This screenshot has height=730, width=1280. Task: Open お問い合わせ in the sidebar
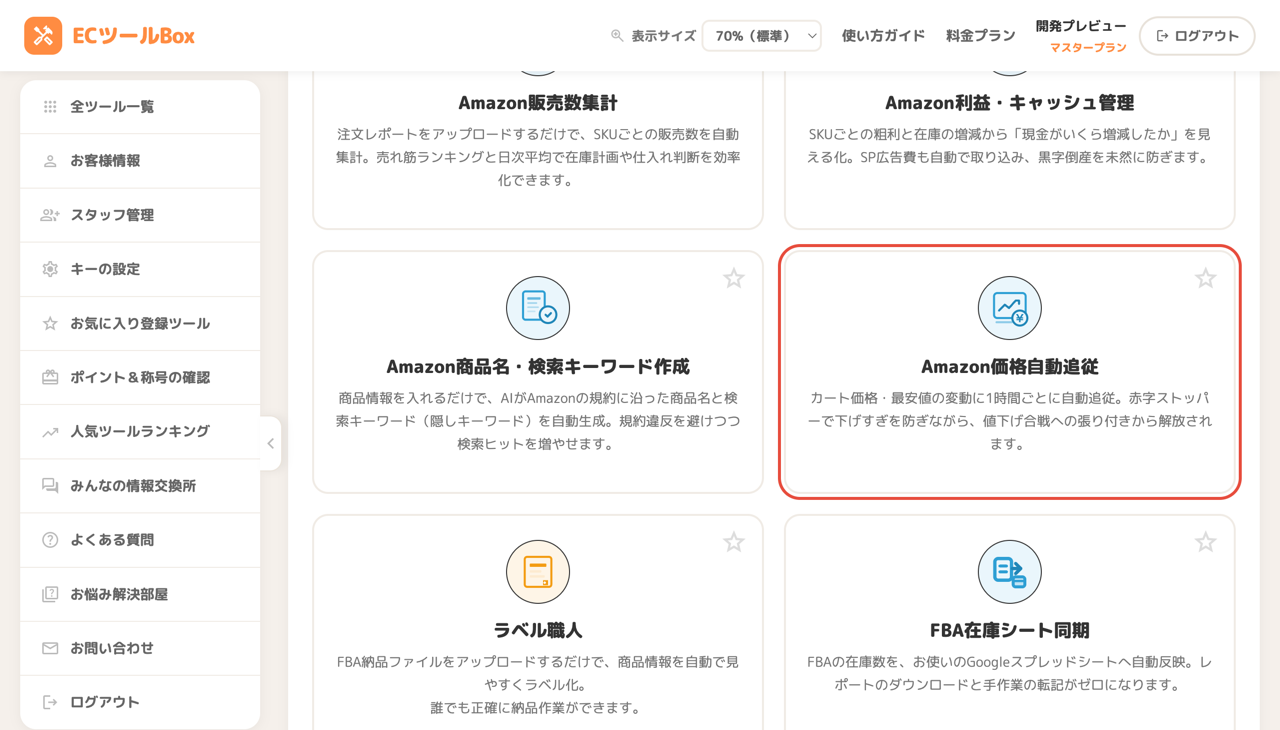point(140,648)
